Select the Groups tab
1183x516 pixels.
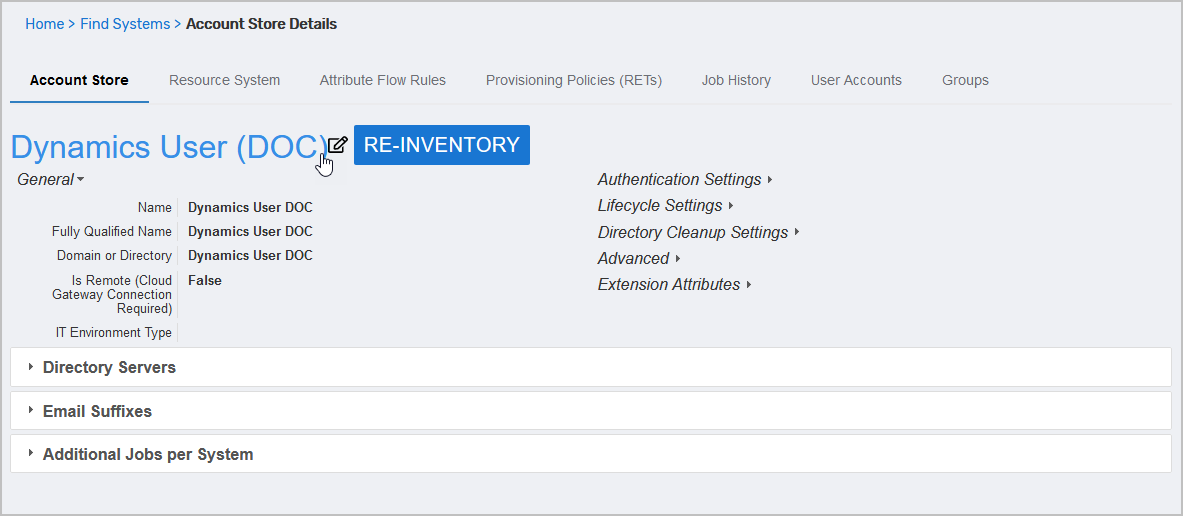[964, 80]
